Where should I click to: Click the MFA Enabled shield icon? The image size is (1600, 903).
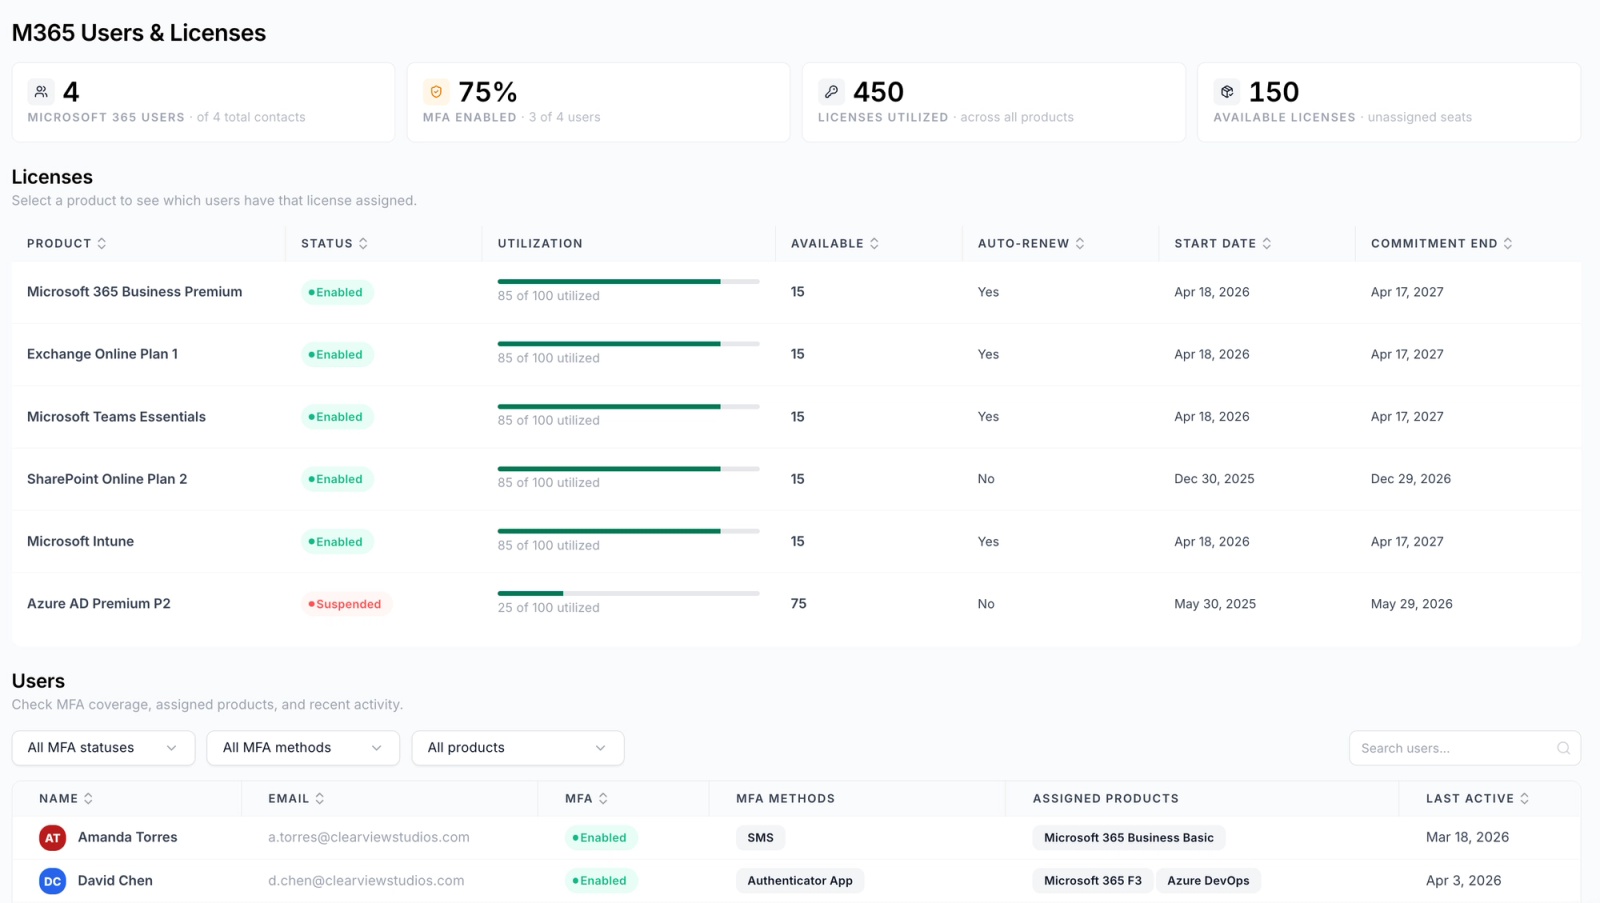(x=436, y=92)
